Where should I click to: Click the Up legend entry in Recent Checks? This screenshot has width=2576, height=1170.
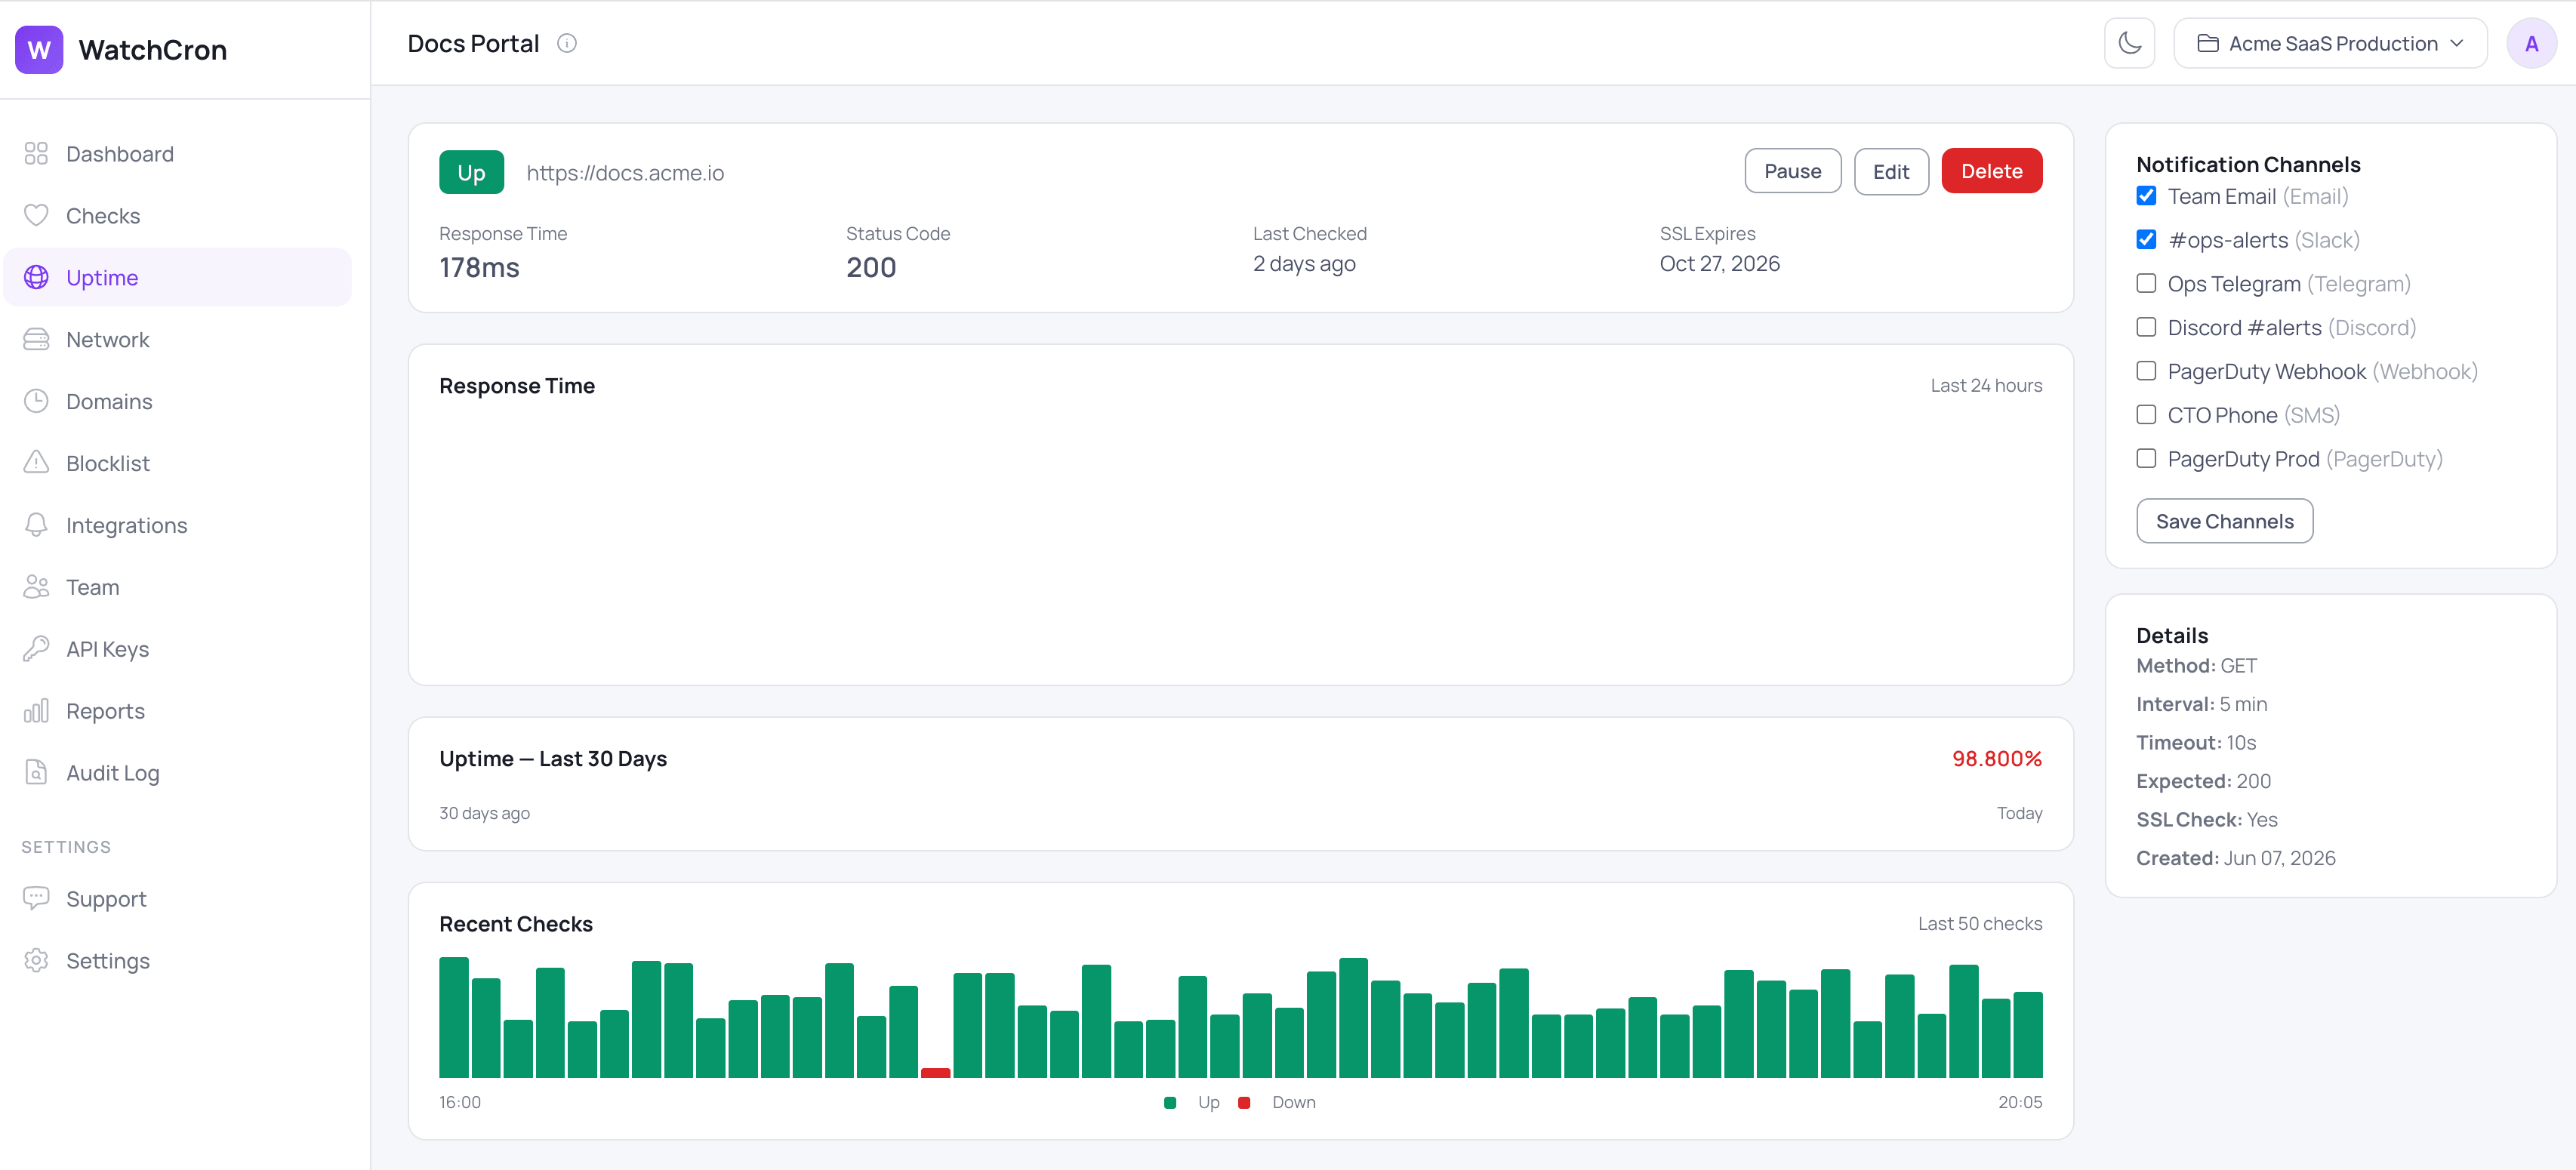point(1192,1101)
